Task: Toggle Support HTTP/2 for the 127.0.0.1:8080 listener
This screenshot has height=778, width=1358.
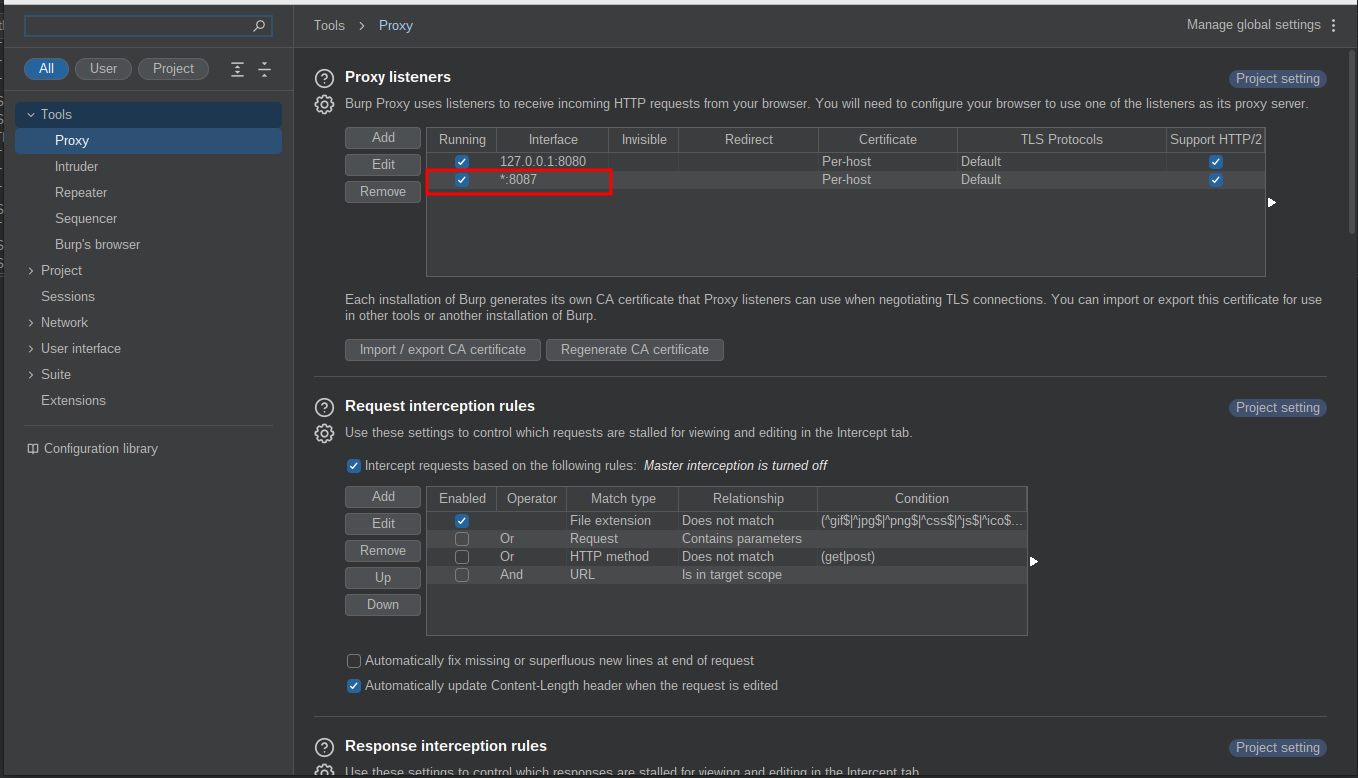Action: click(x=1216, y=162)
